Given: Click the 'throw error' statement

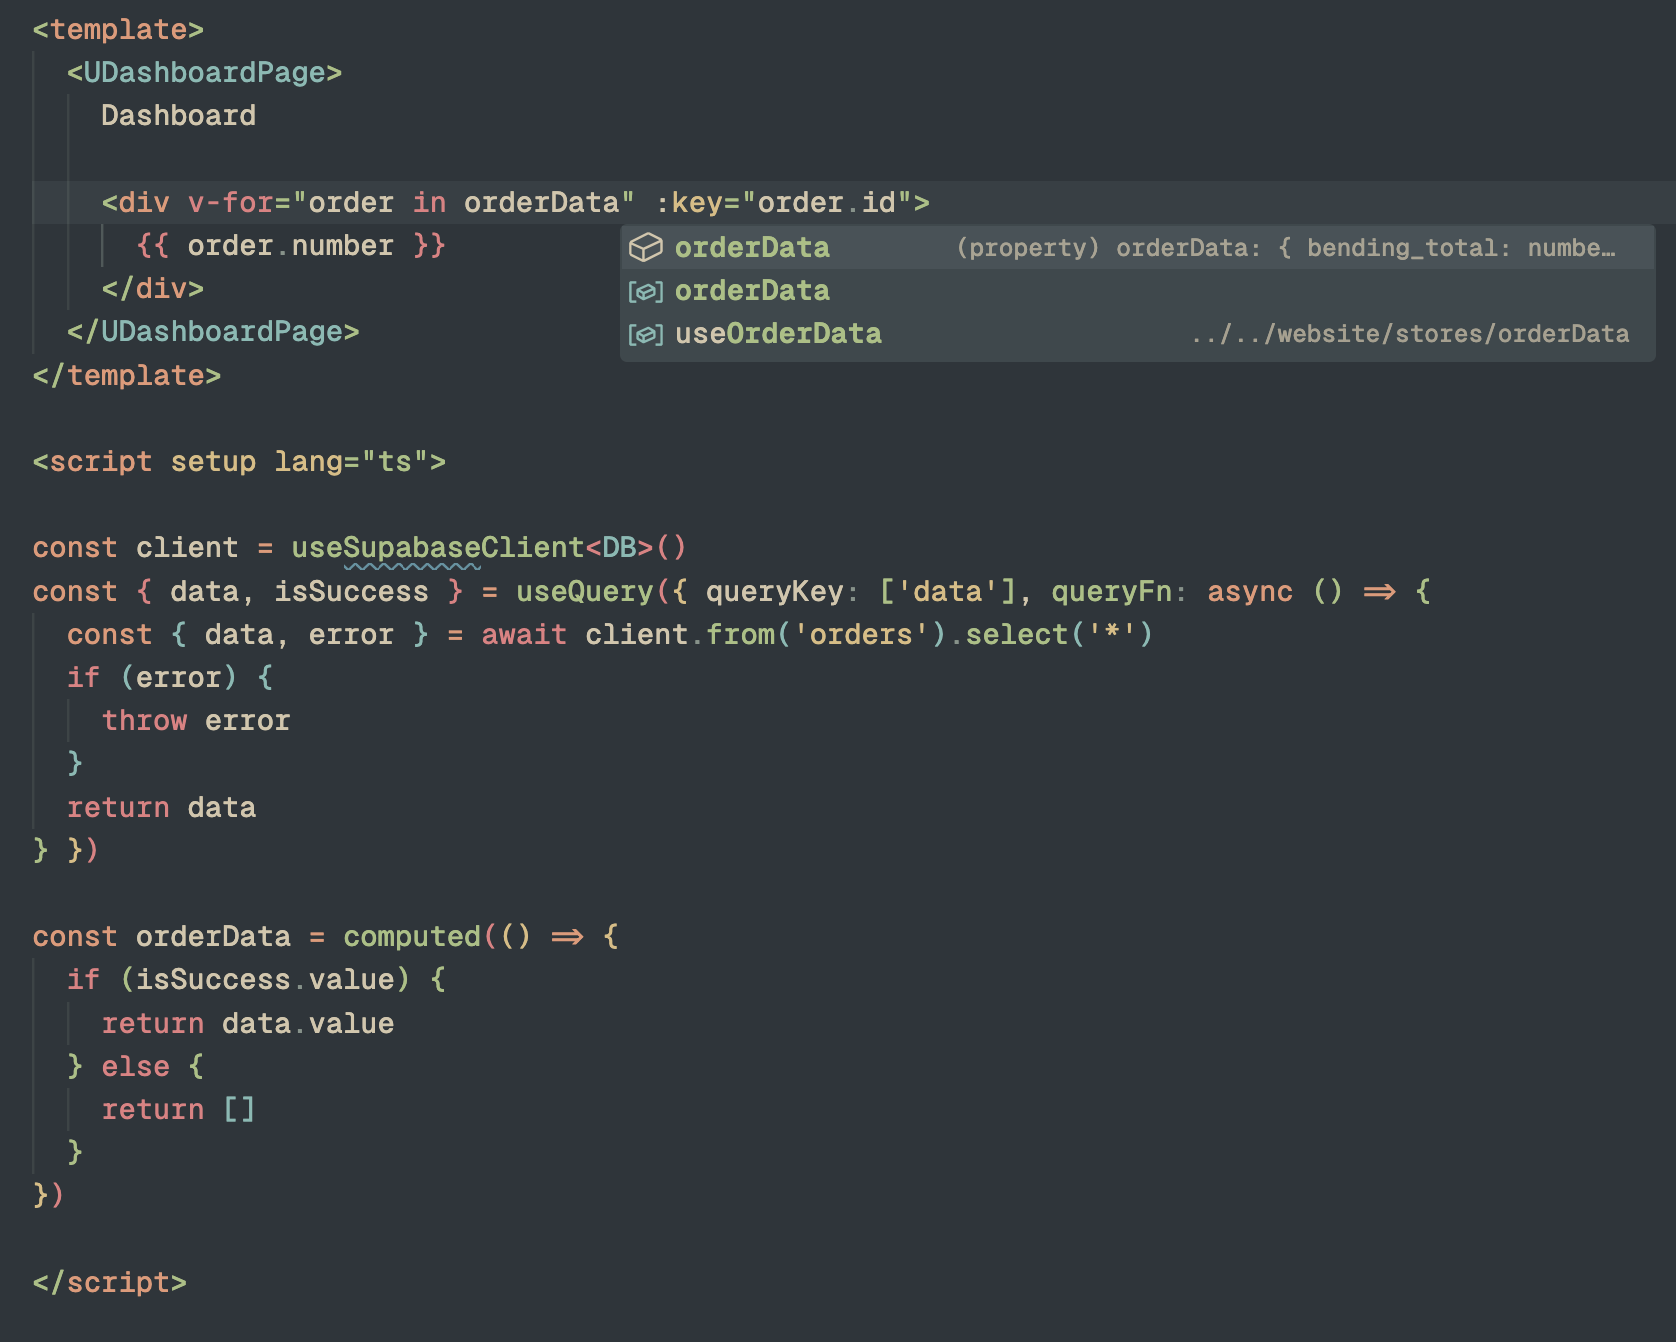Looking at the screenshot, I should tap(196, 721).
